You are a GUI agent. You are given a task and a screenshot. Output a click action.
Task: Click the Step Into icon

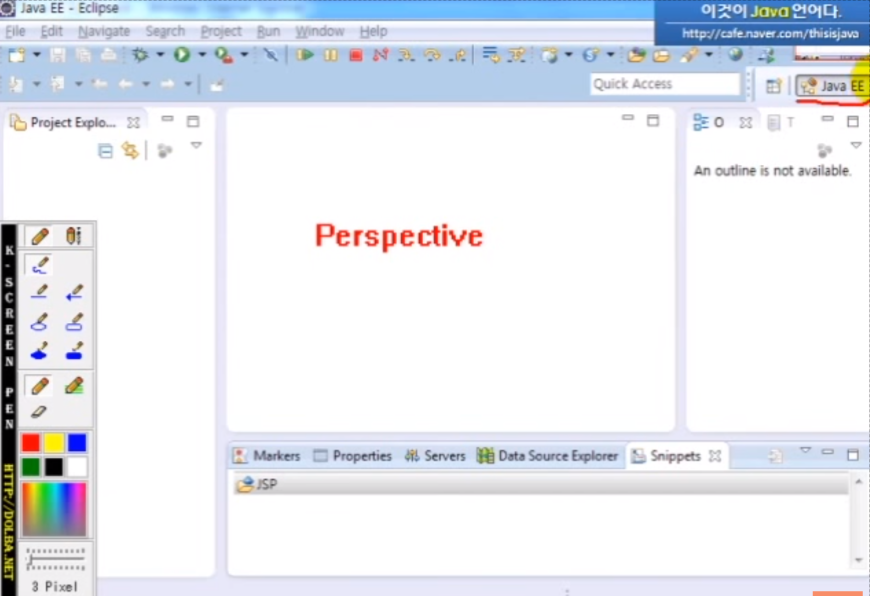tap(406, 55)
